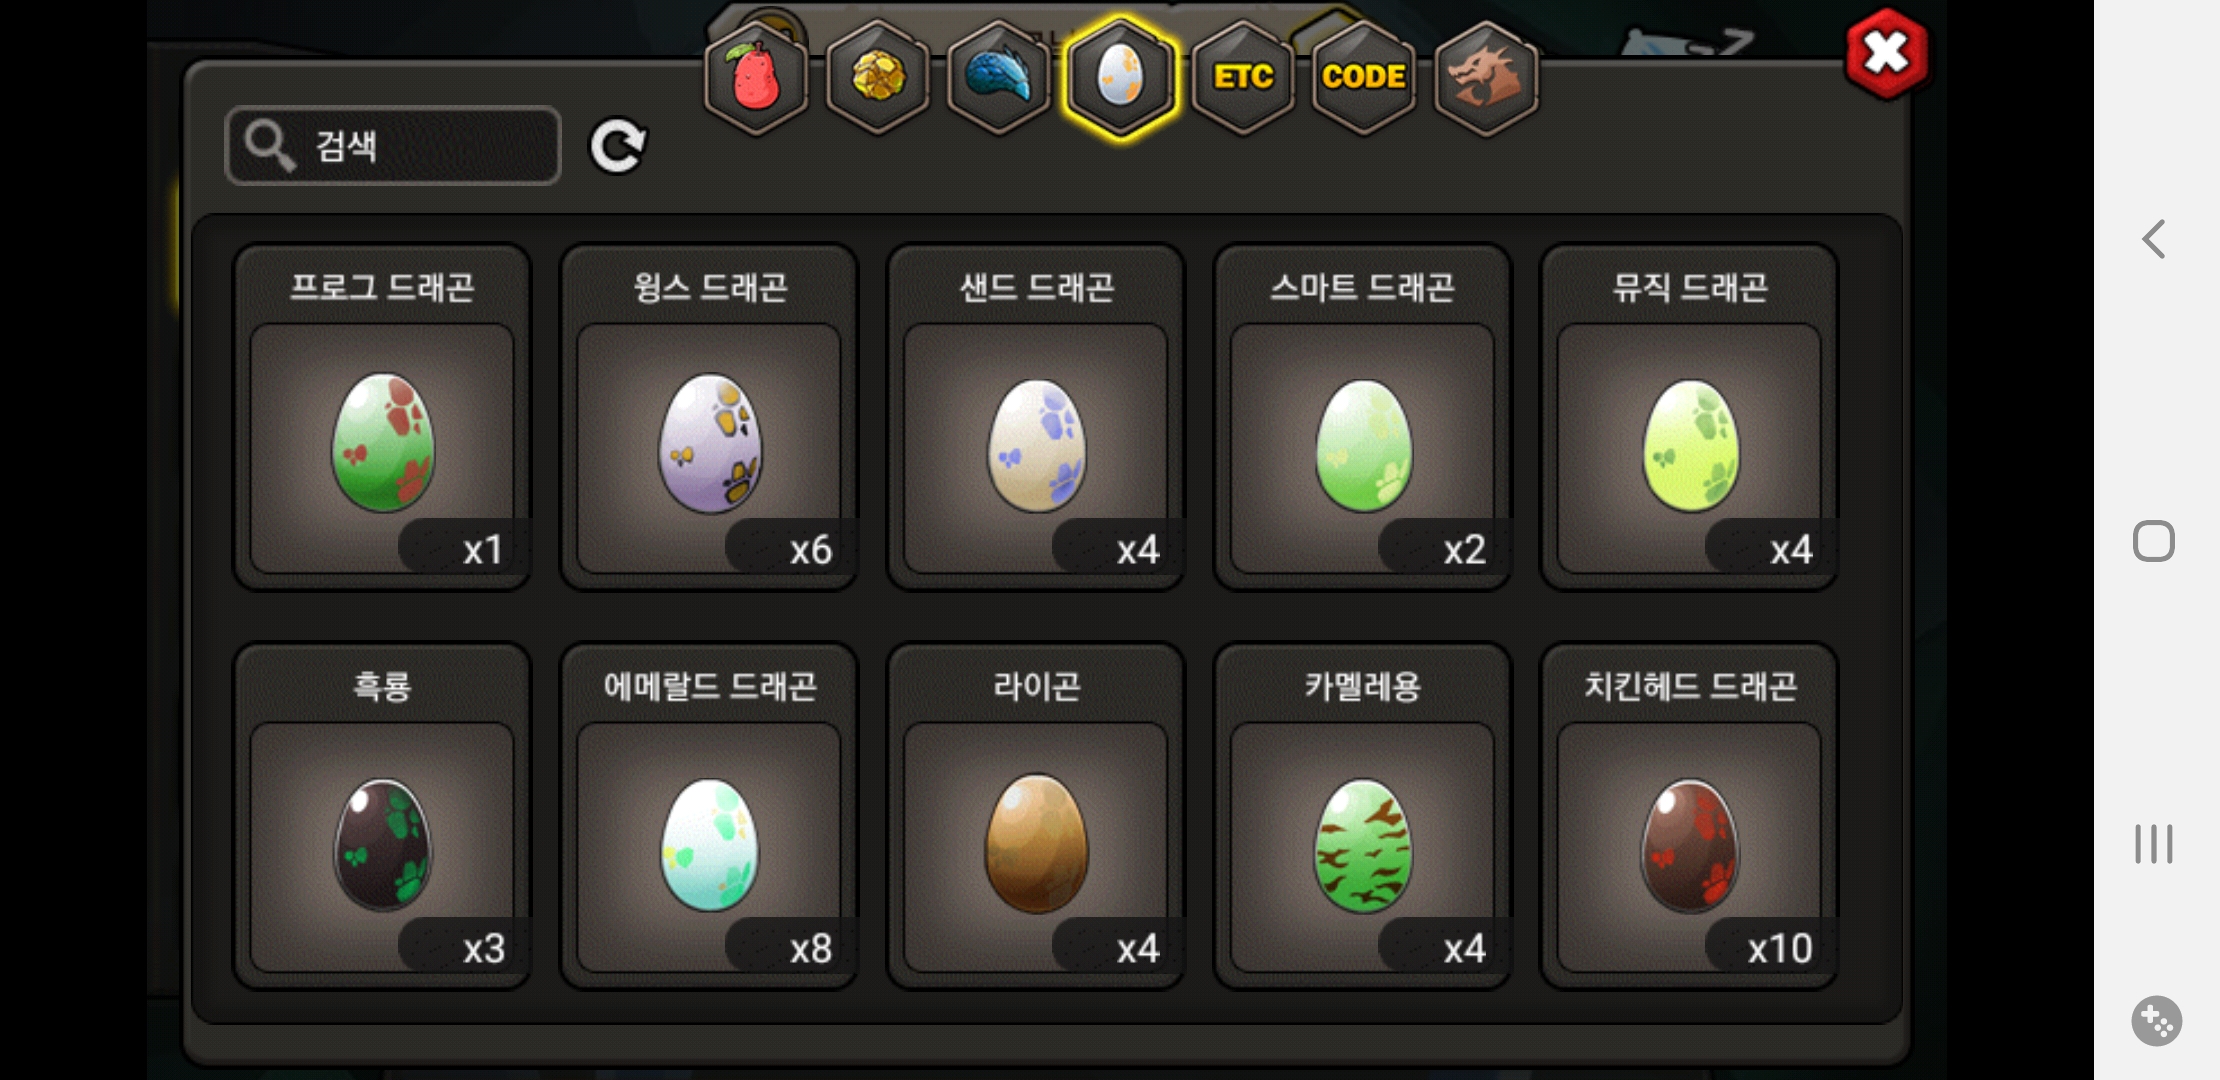Open the ETC category tab
Screen dimensions: 2220x1080
(1243, 78)
